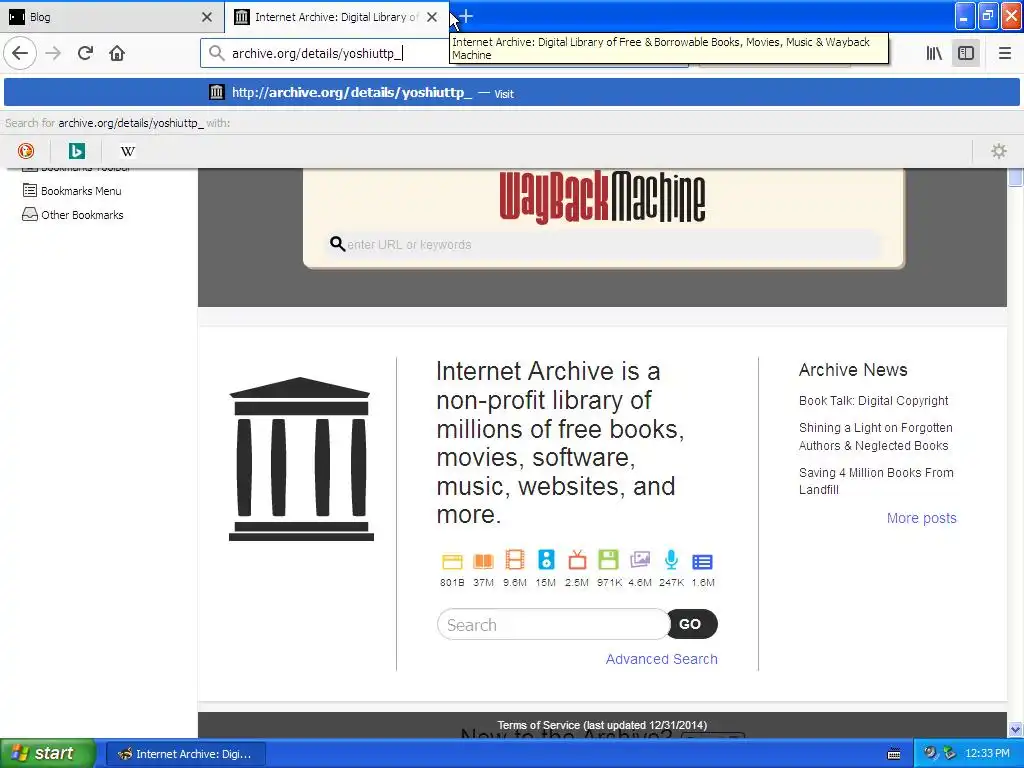This screenshot has width=1024, height=768.
Task: Click the taskbar keyboard icon
Action: click(x=894, y=754)
